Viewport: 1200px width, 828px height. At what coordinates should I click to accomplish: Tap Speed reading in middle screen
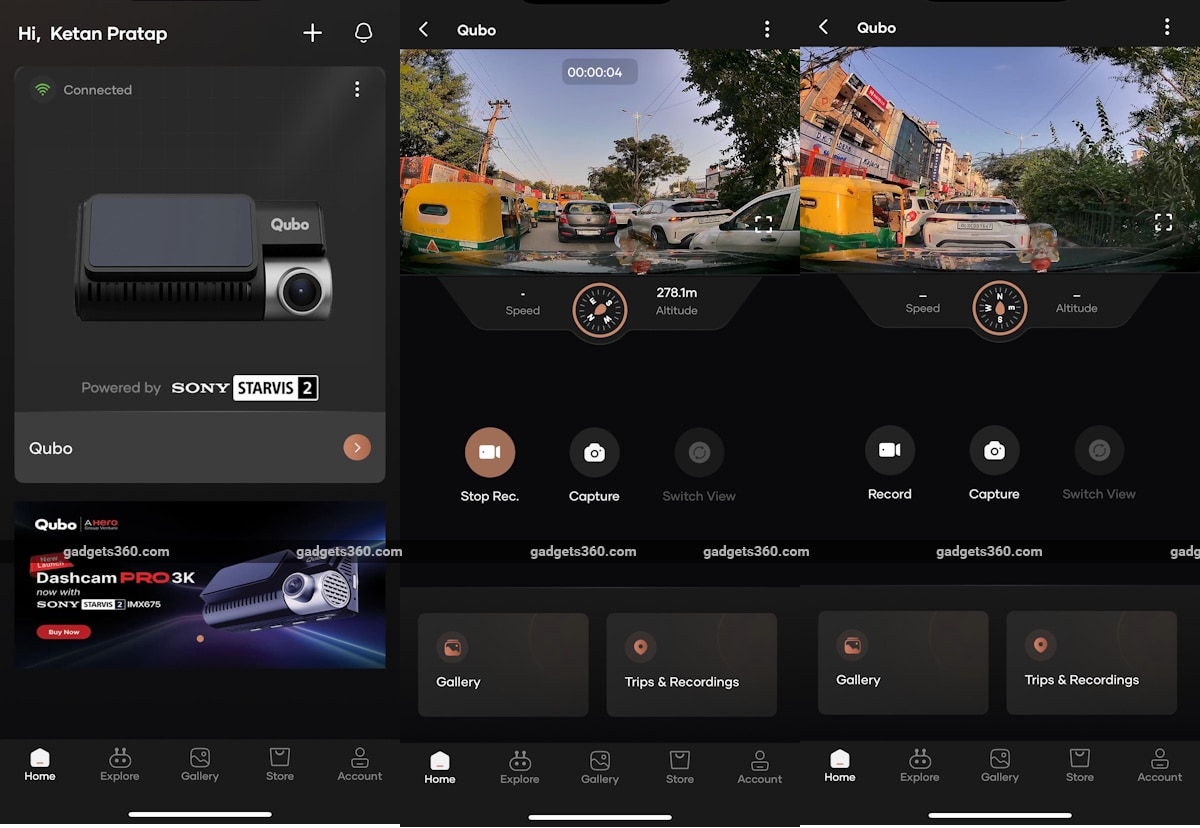pyautogui.click(x=522, y=302)
